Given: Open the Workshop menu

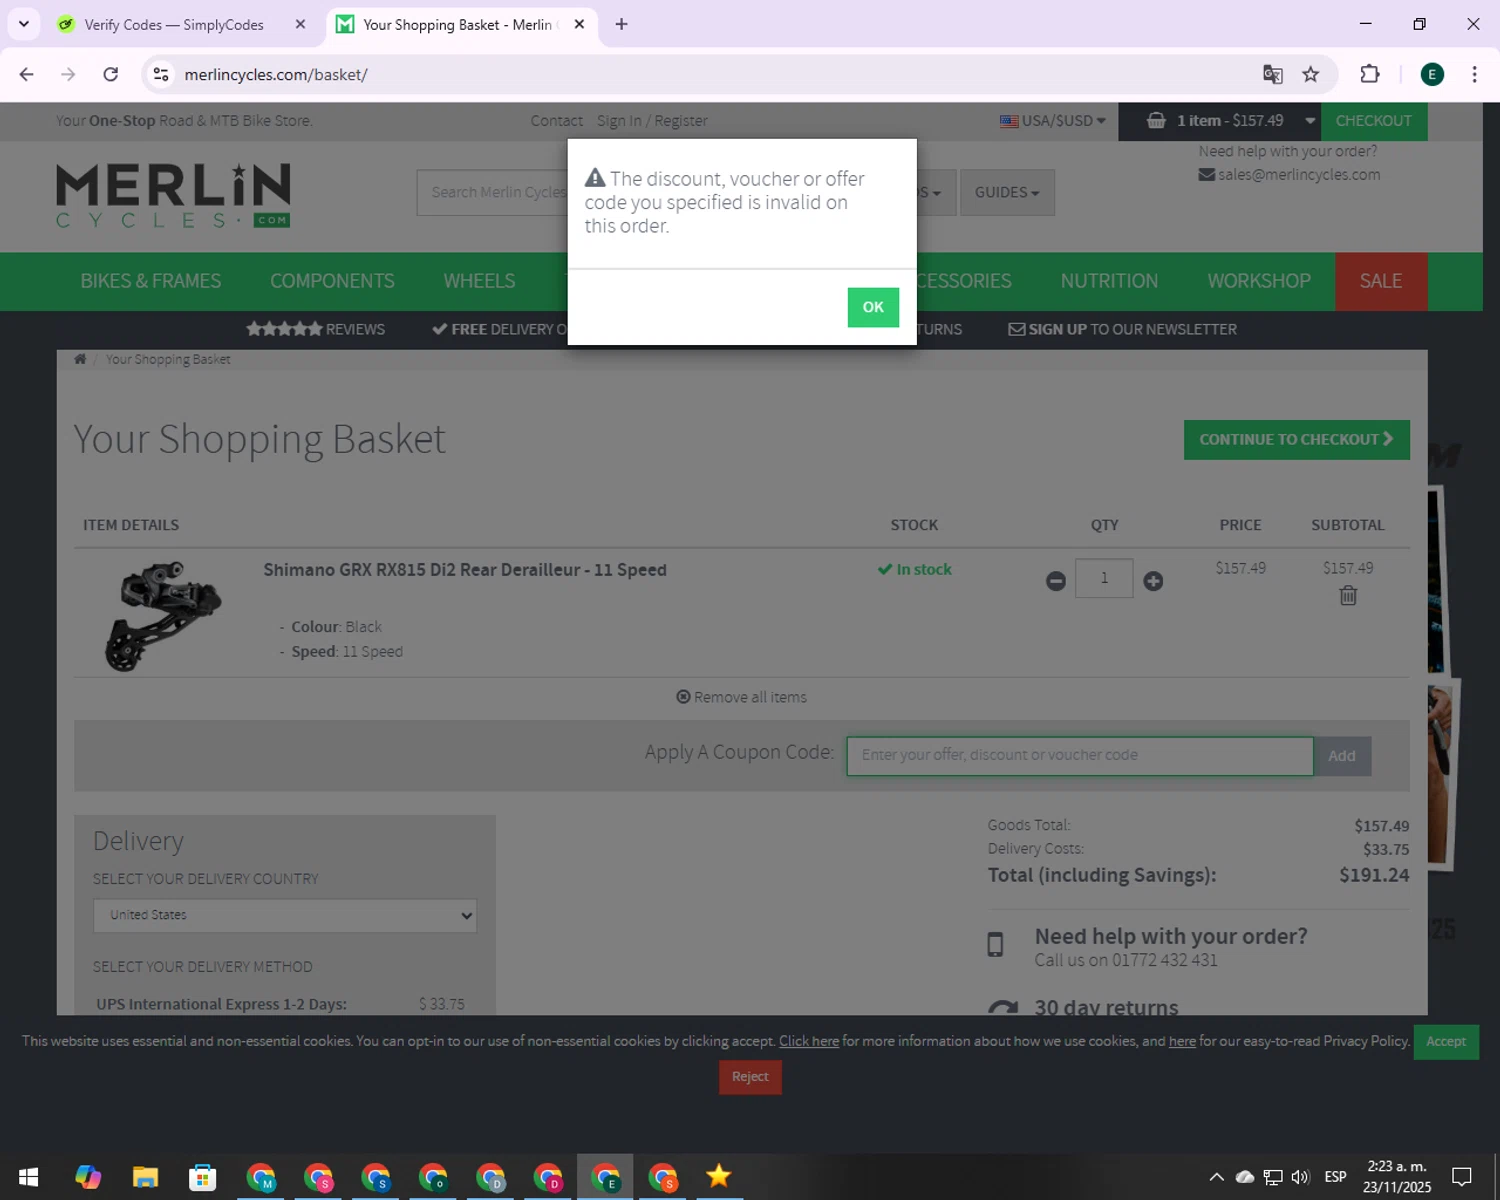Looking at the screenshot, I should 1259,281.
